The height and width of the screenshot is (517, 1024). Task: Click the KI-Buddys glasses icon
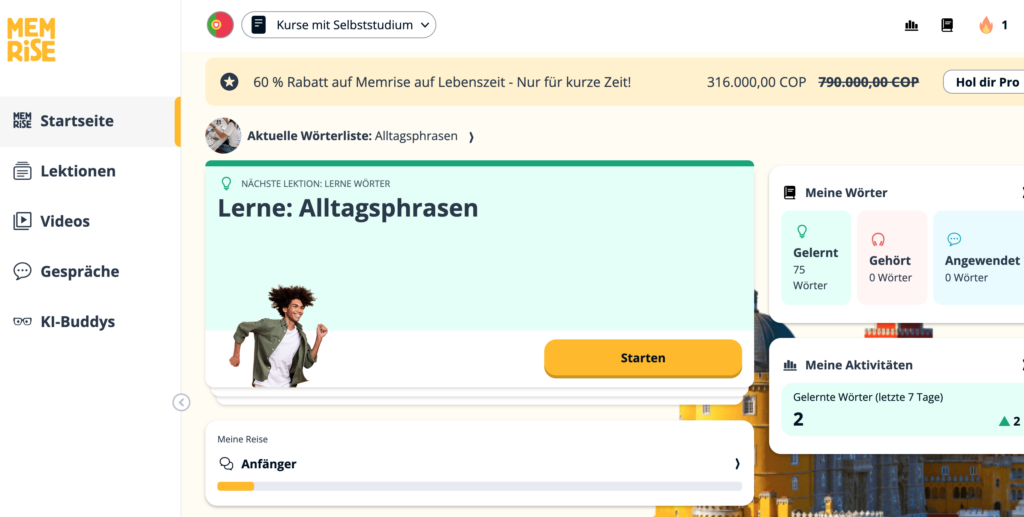[22, 321]
